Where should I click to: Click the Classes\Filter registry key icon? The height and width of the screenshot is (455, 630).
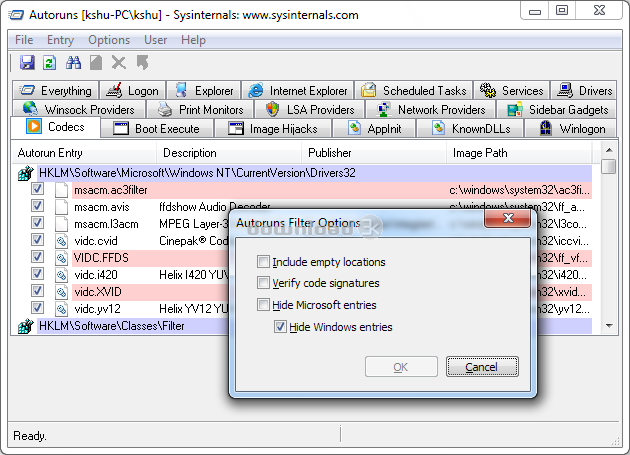[26, 326]
